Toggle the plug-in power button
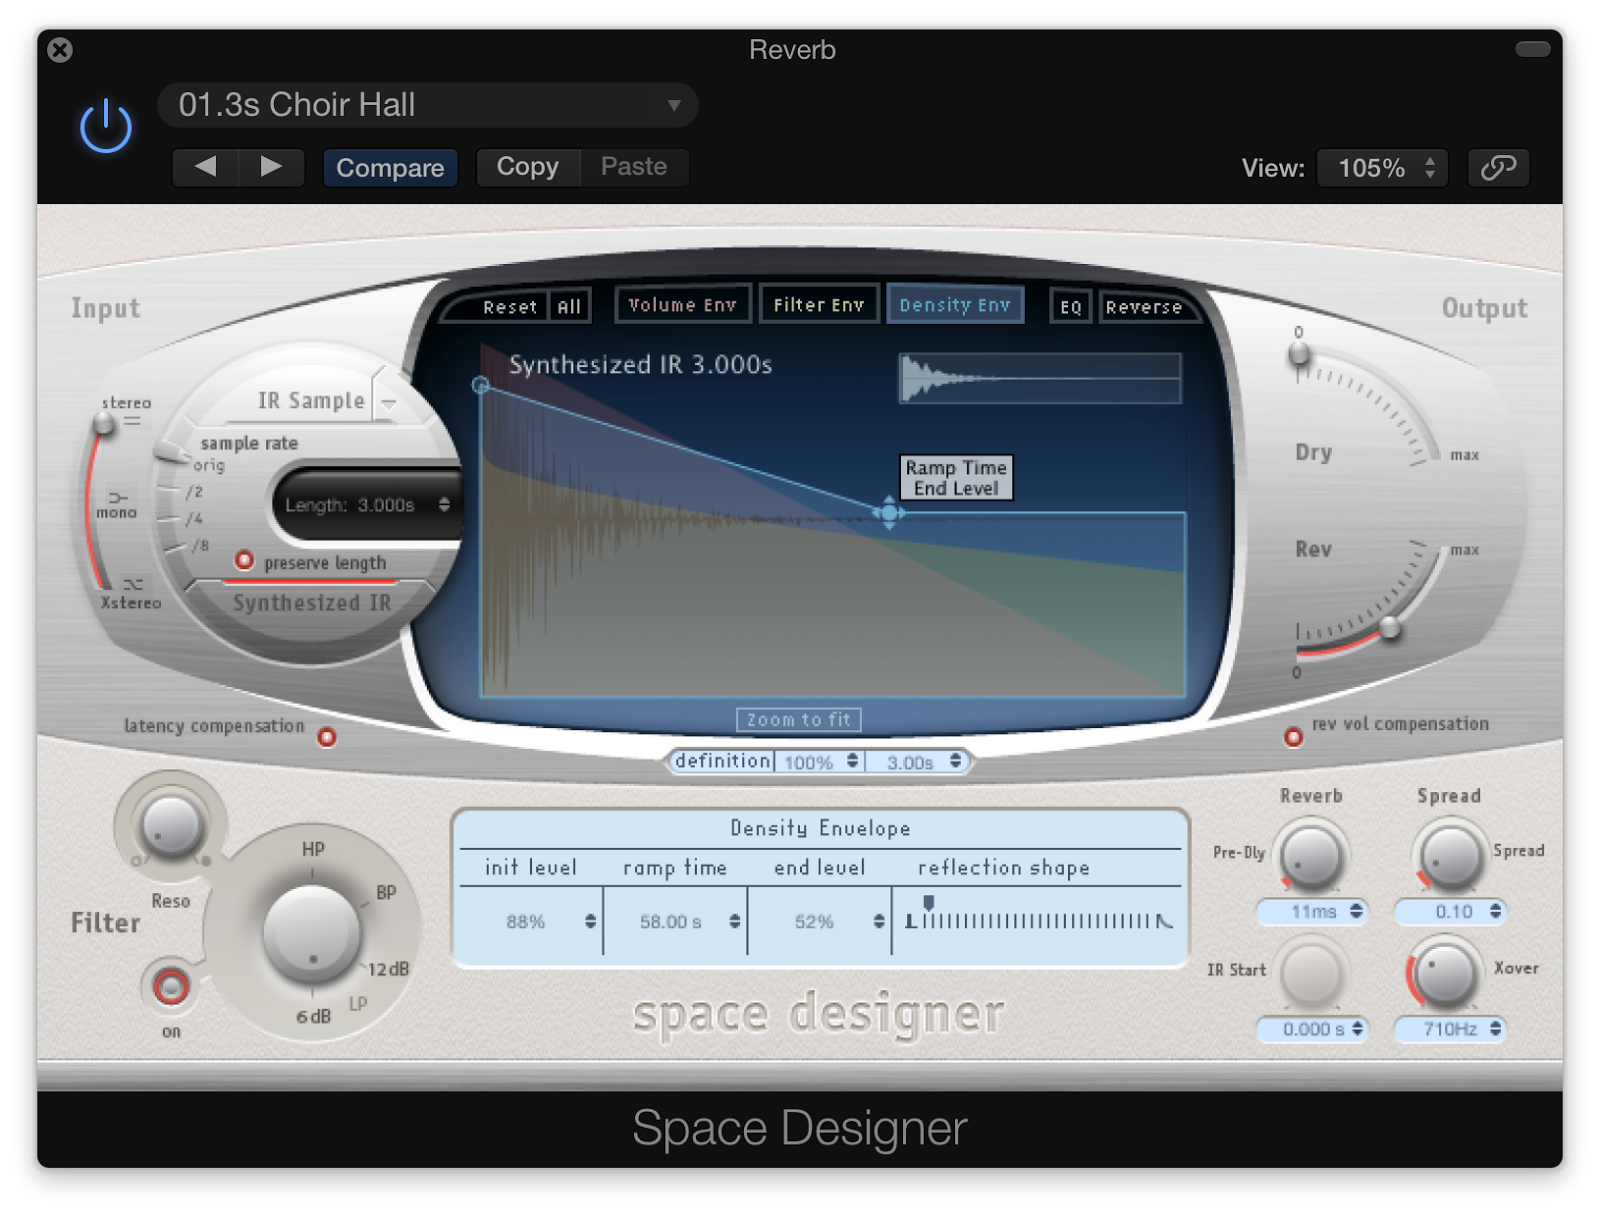1600x1213 pixels. (x=105, y=127)
